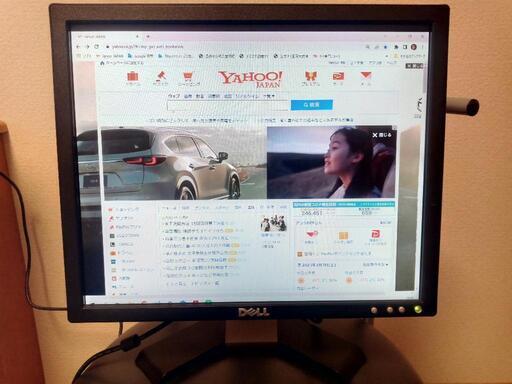Open the Mail envelope icon in header

pyautogui.click(x=366, y=76)
